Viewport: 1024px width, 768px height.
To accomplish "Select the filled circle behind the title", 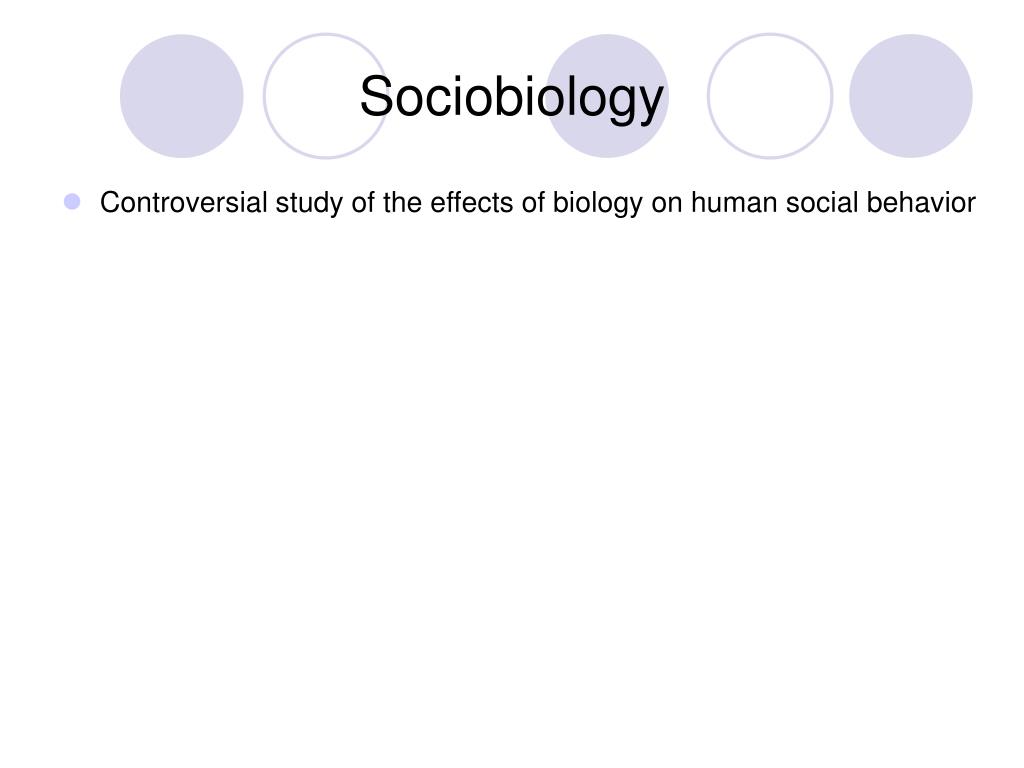I will pos(607,96).
